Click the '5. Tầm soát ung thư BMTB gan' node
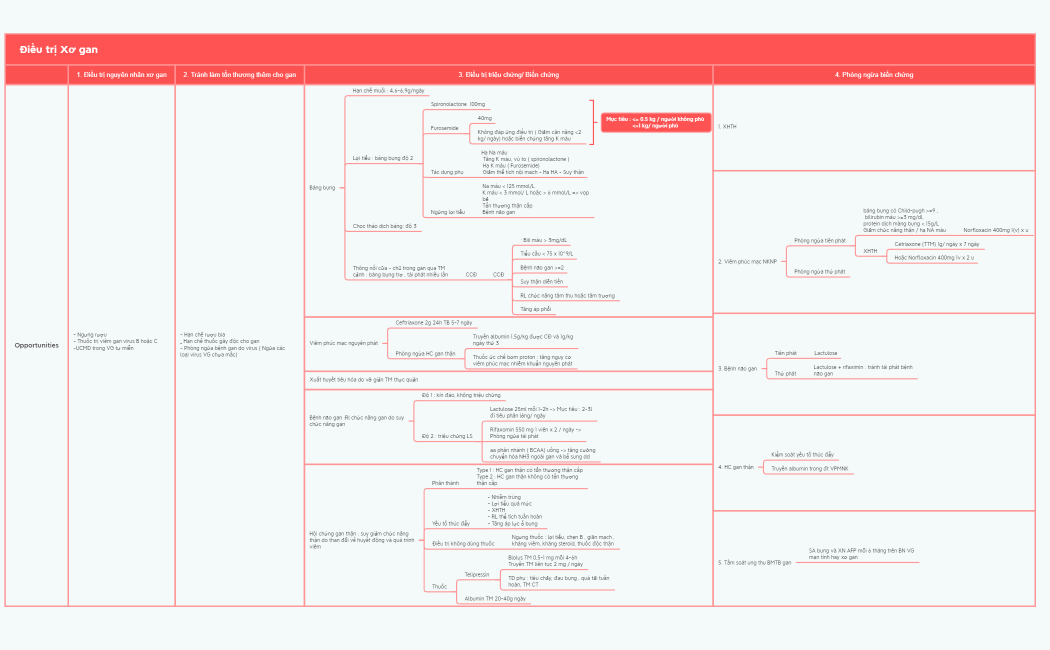The width and height of the screenshot is (1050, 650). [x=755, y=563]
